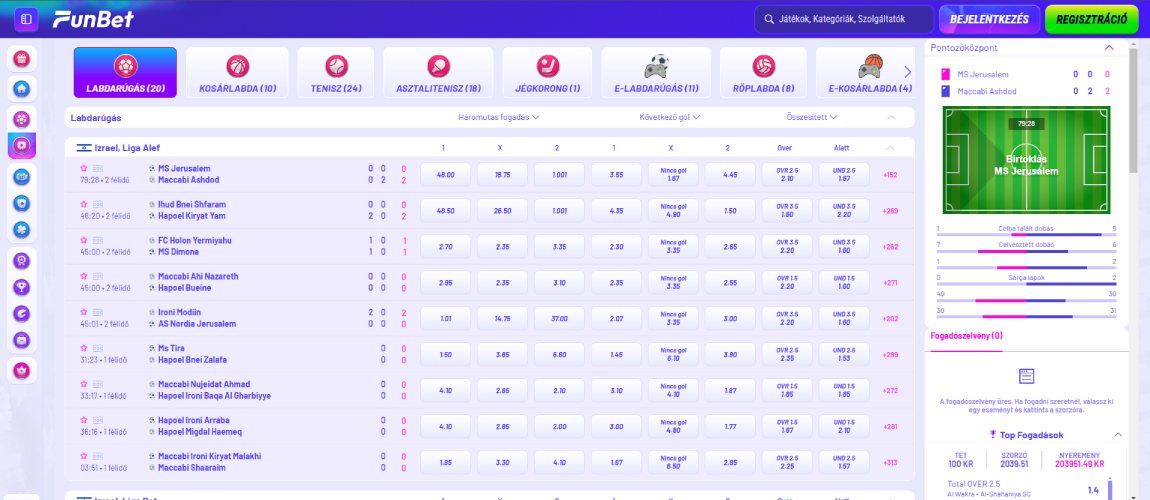Image resolution: width=1150 pixels, height=500 pixels.
Task: Open the clover icon in sidebar
Action: click(22, 229)
